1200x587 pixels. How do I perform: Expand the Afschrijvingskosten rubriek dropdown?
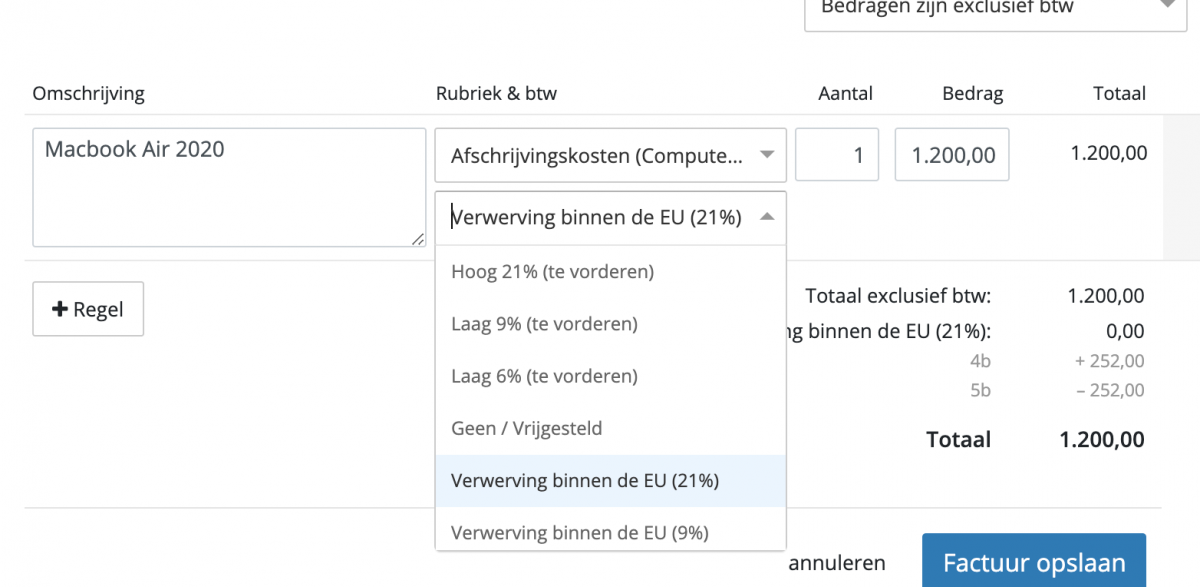click(x=610, y=155)
